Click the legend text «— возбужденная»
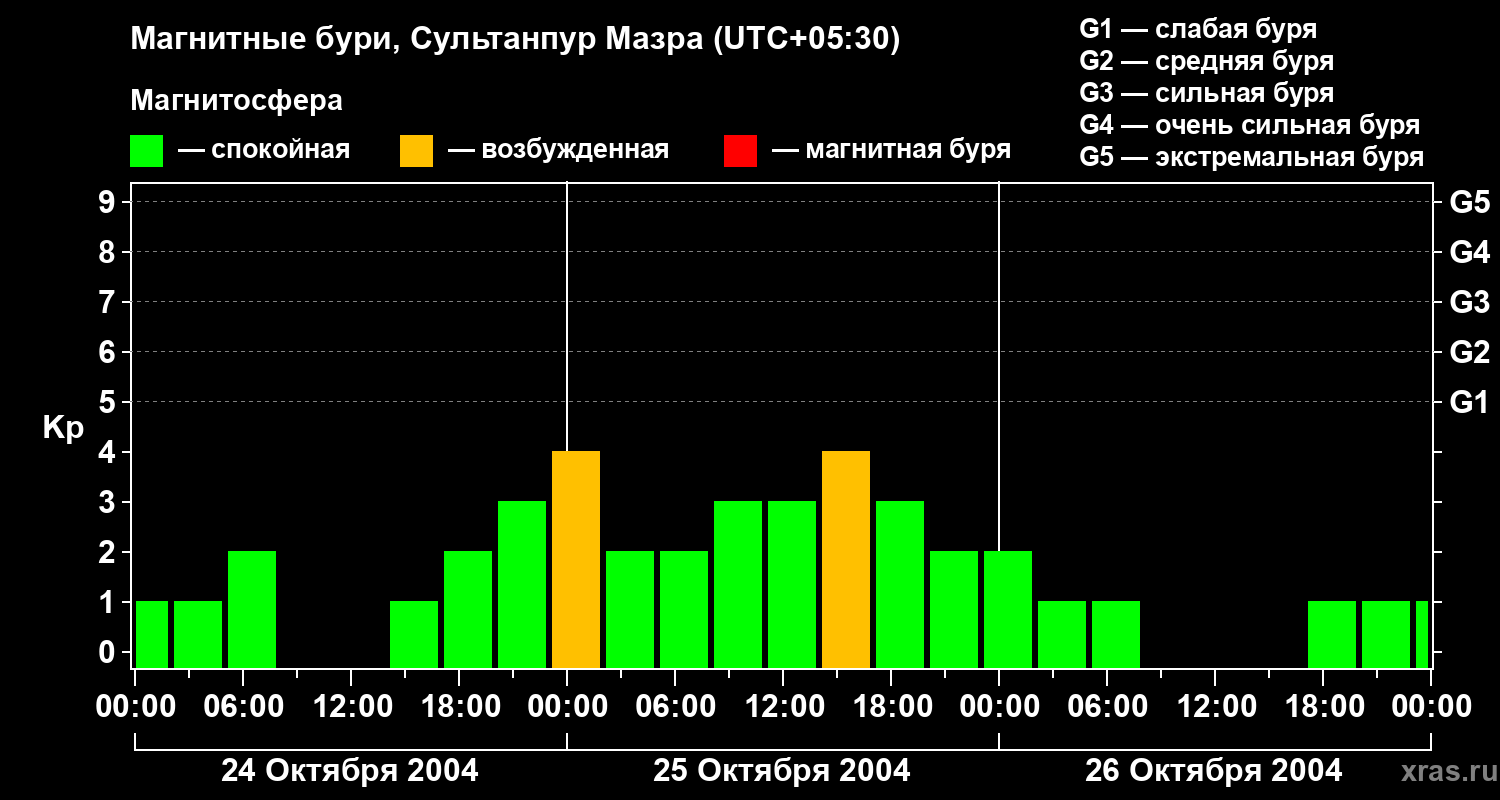Viewport: 1500px width, 800px height. [558, 150]
